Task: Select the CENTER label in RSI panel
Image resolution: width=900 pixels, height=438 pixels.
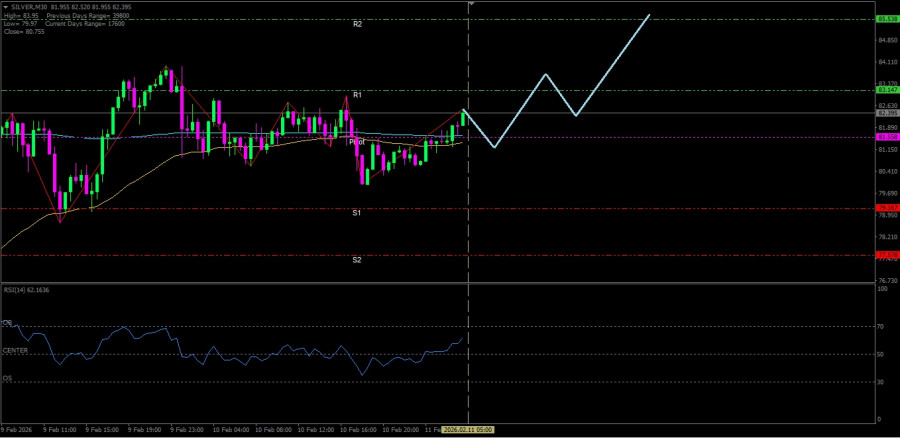Action: tap(15, 350)
